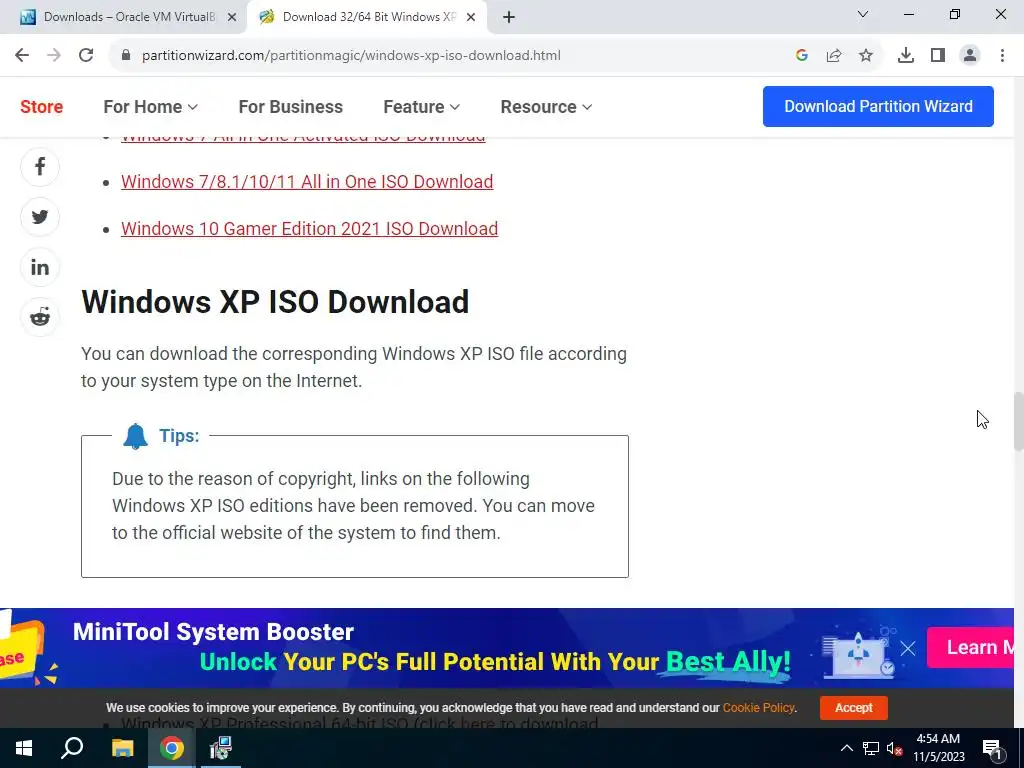The image size is (1024, 768).
Task: Open Chrome three-dot menu
Action: click(1002, 56)
